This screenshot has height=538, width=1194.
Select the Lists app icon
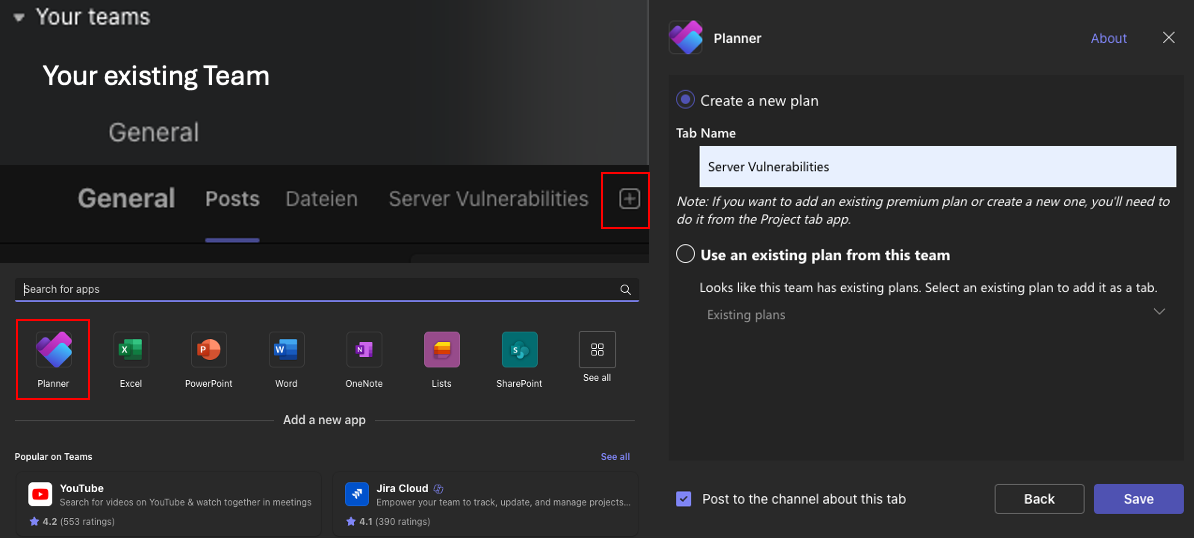click(x=442, y=350)
